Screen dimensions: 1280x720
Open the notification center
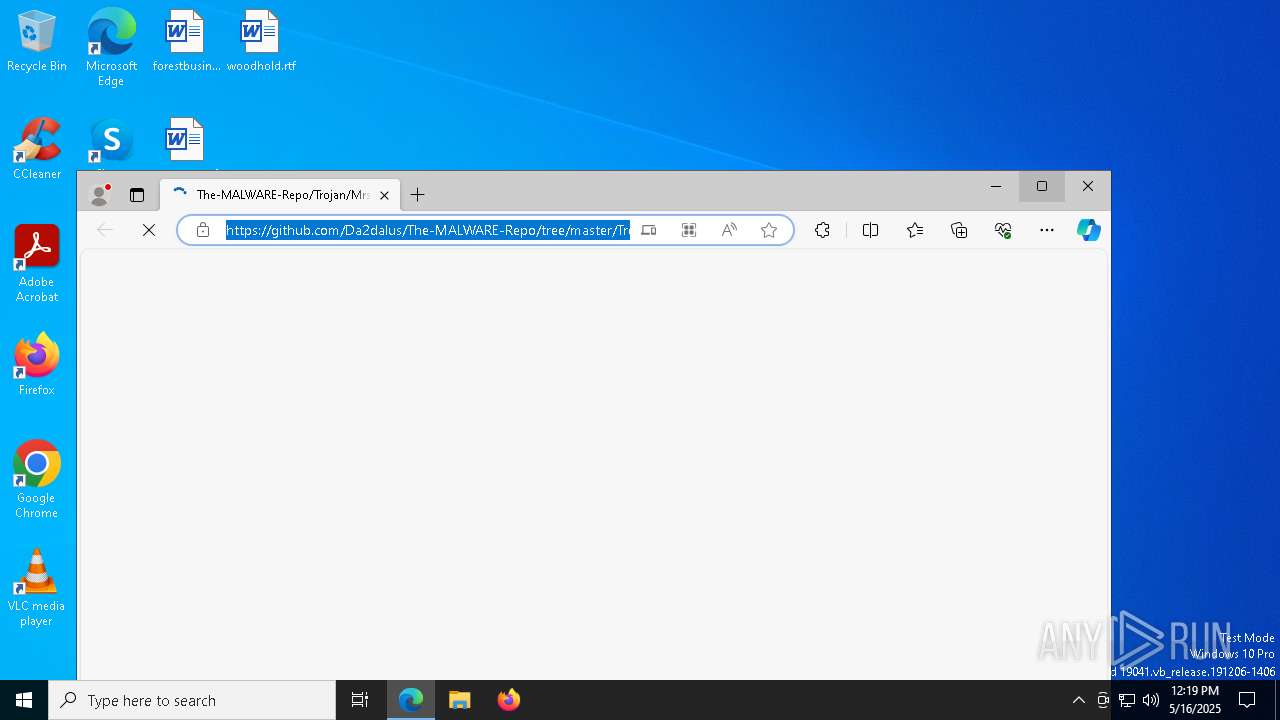1247,700
